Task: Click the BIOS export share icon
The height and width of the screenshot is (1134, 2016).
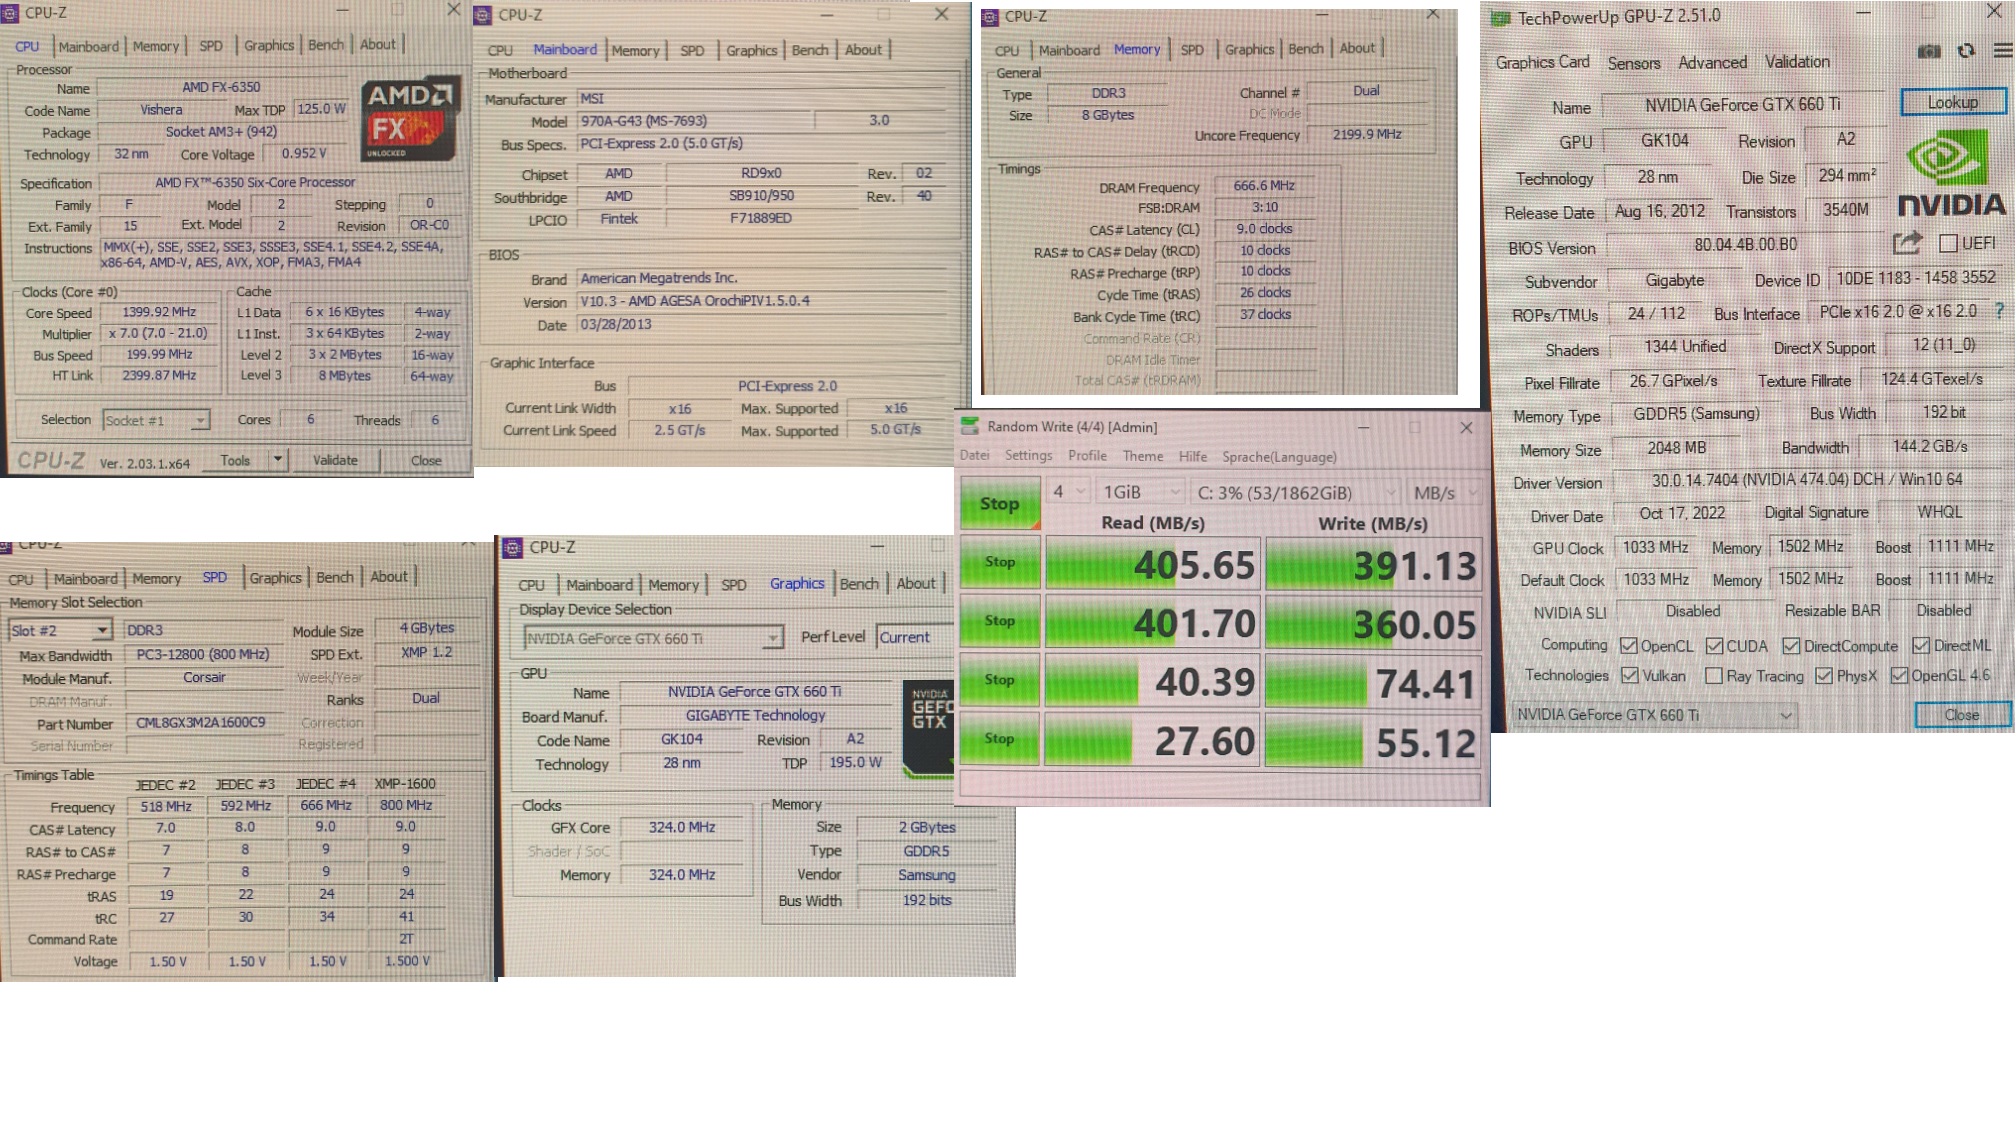Action: pos(1907,243)
